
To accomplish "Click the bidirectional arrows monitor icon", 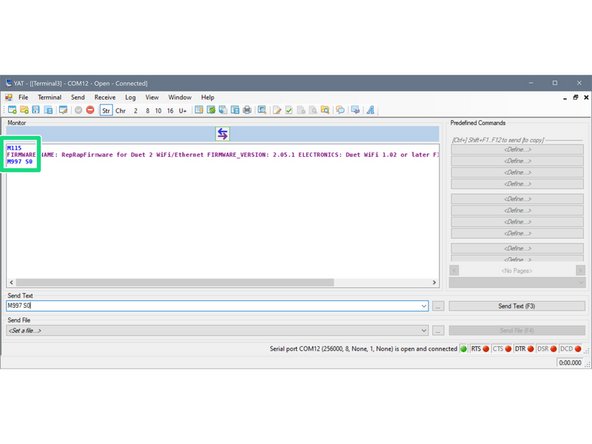I will coord(222,134).
